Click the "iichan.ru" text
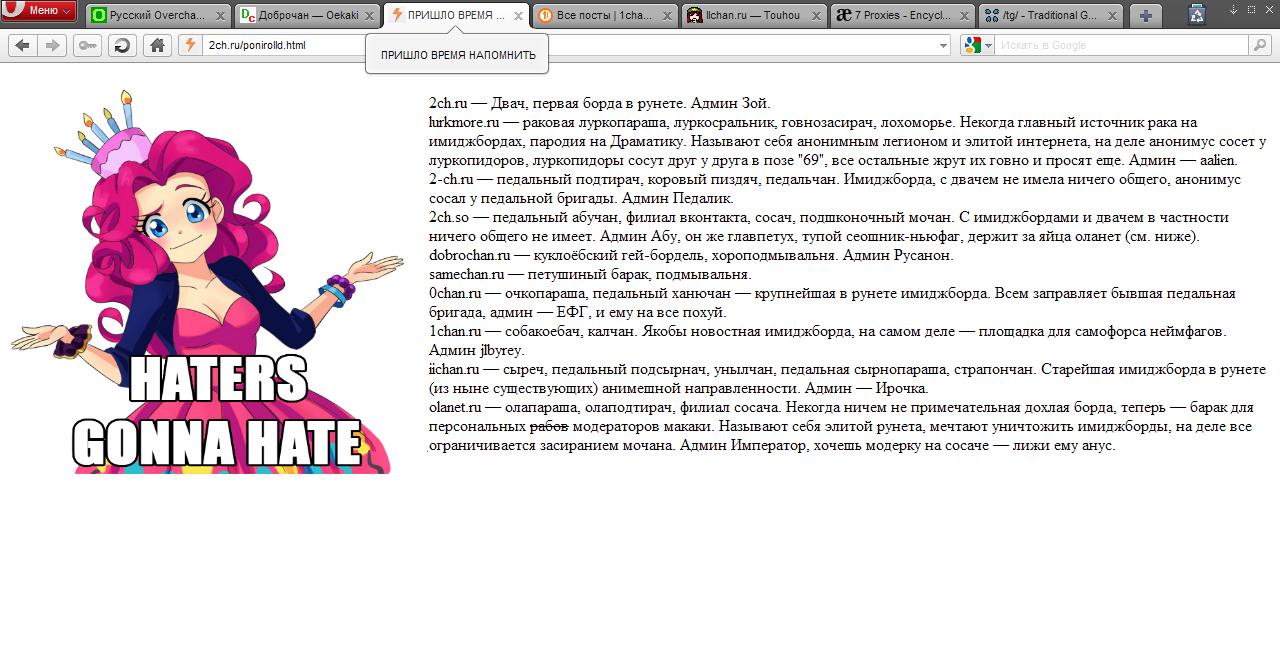 pyautogui.click(x=454, y=369)
